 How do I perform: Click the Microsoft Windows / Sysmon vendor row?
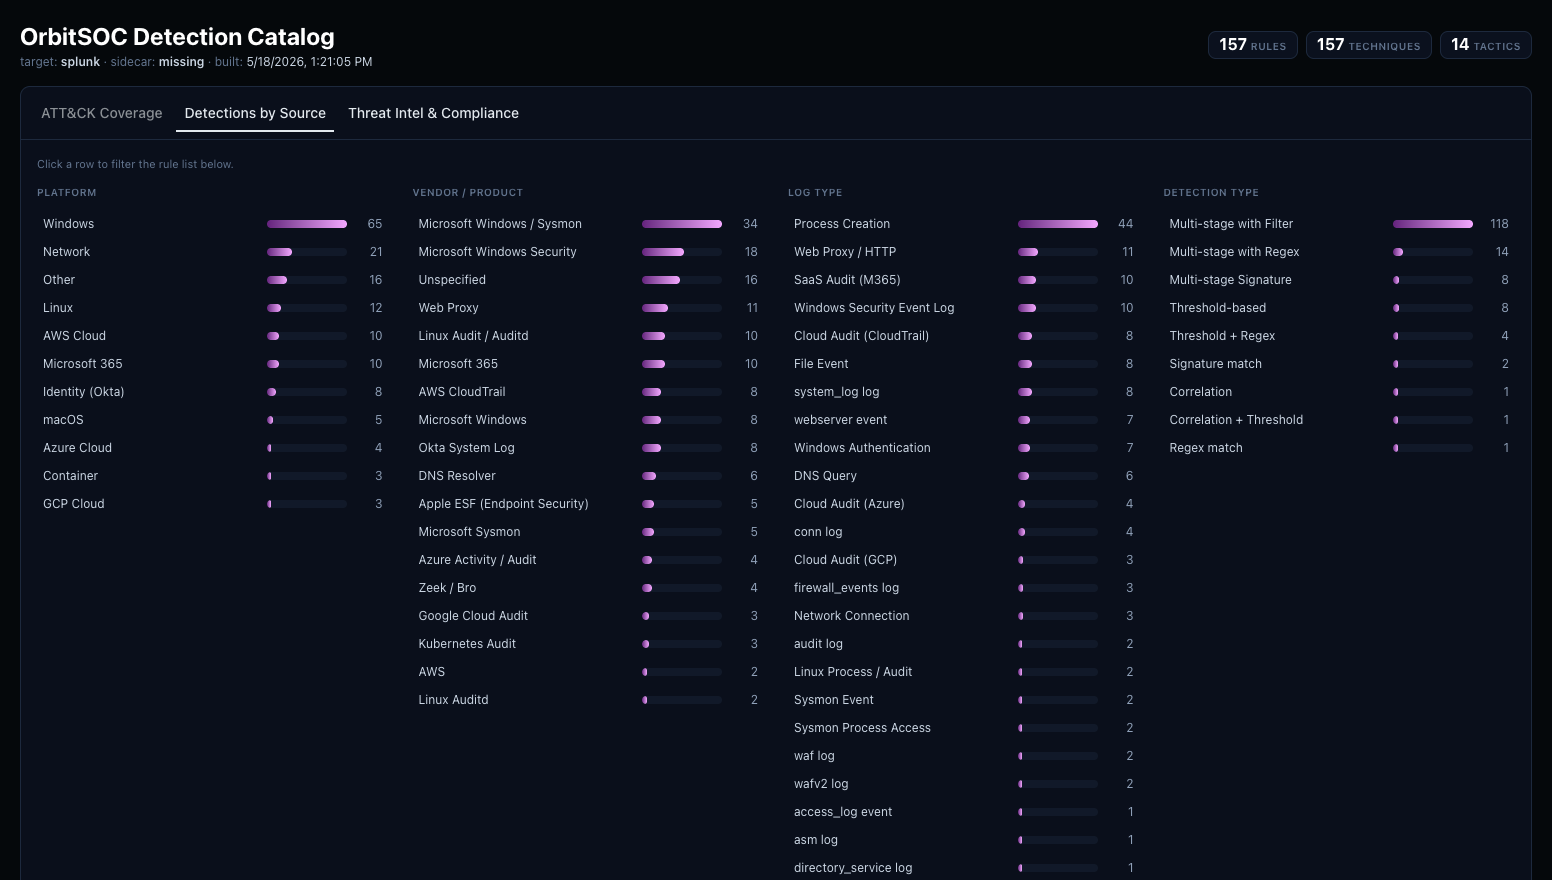click(x=588, y=224)
